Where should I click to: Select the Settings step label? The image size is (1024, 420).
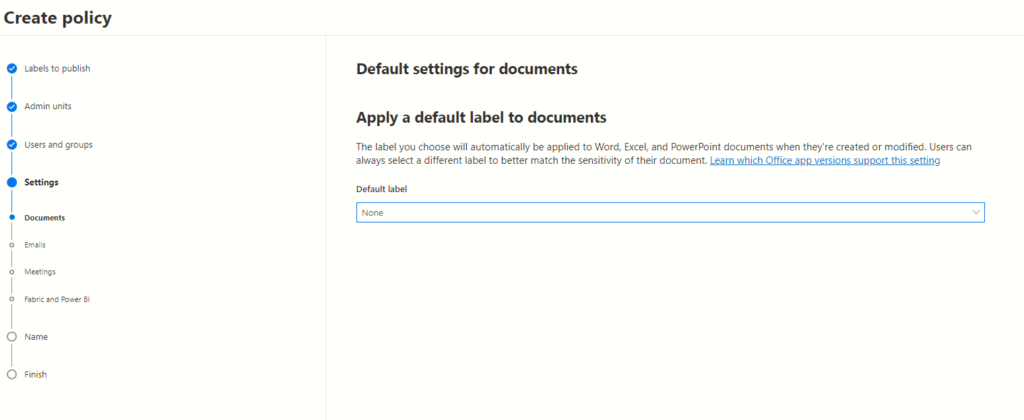(41, 182)
